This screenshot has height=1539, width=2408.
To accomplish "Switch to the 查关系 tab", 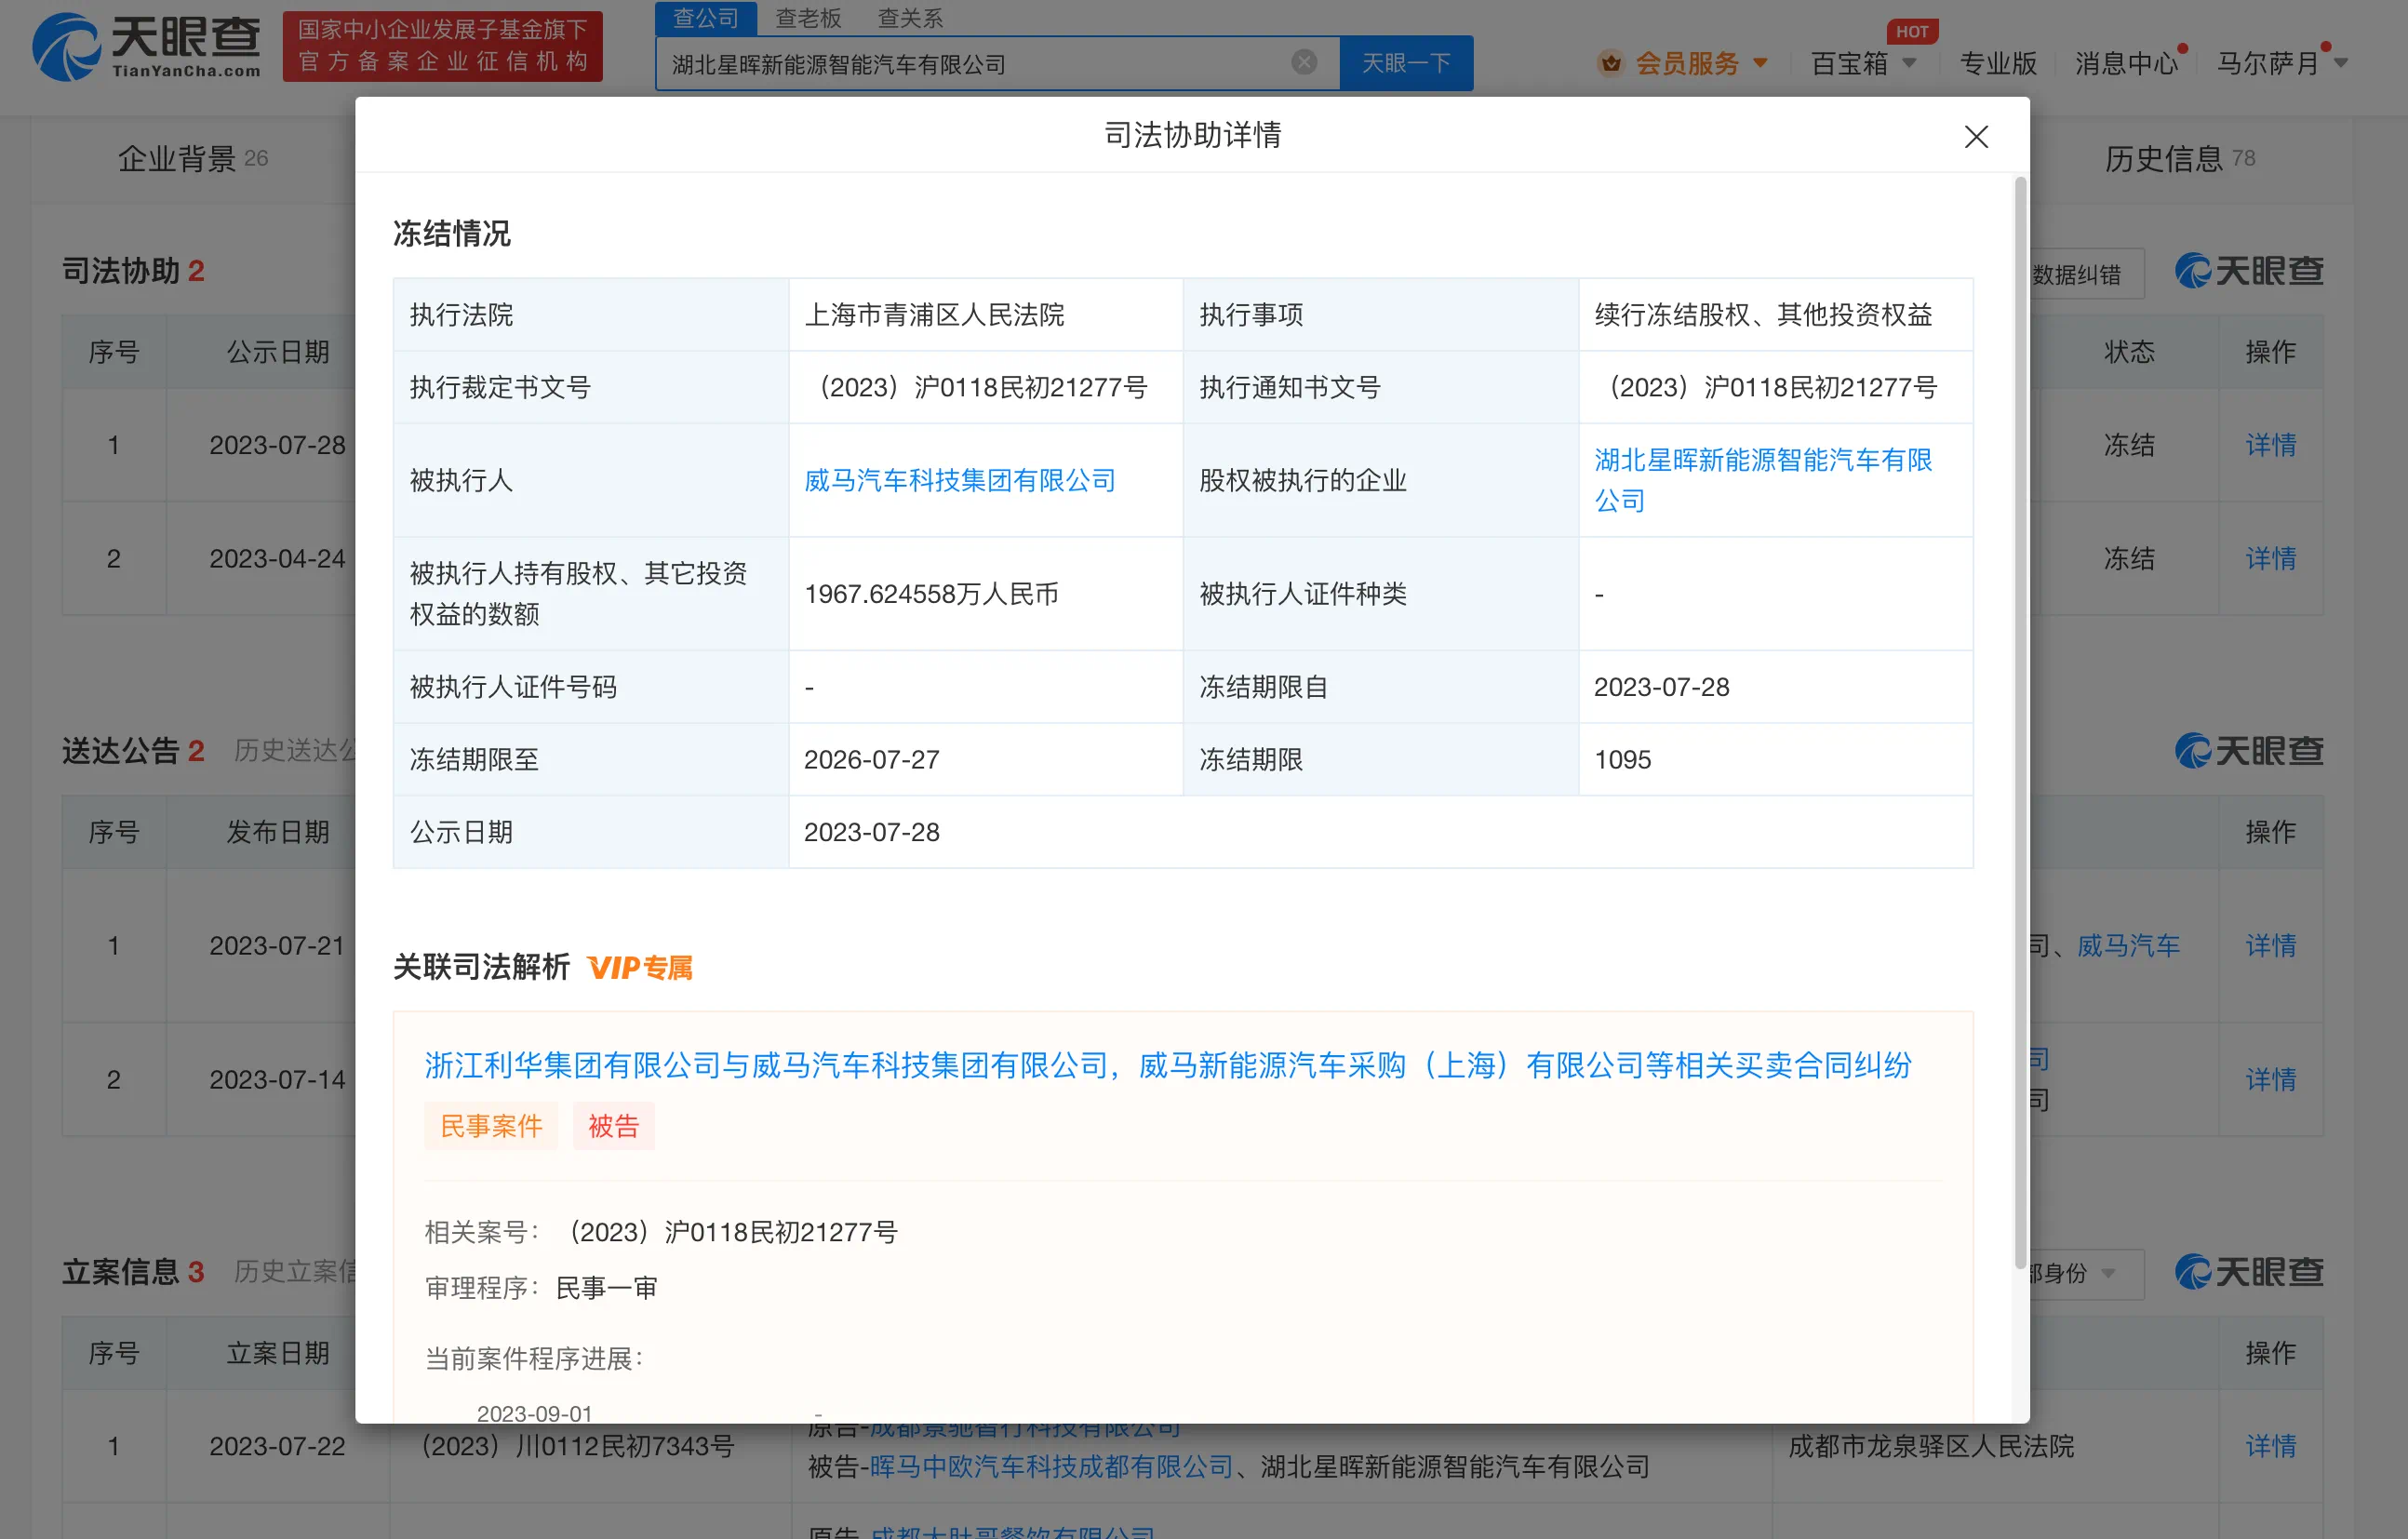I will coord(910,18).
